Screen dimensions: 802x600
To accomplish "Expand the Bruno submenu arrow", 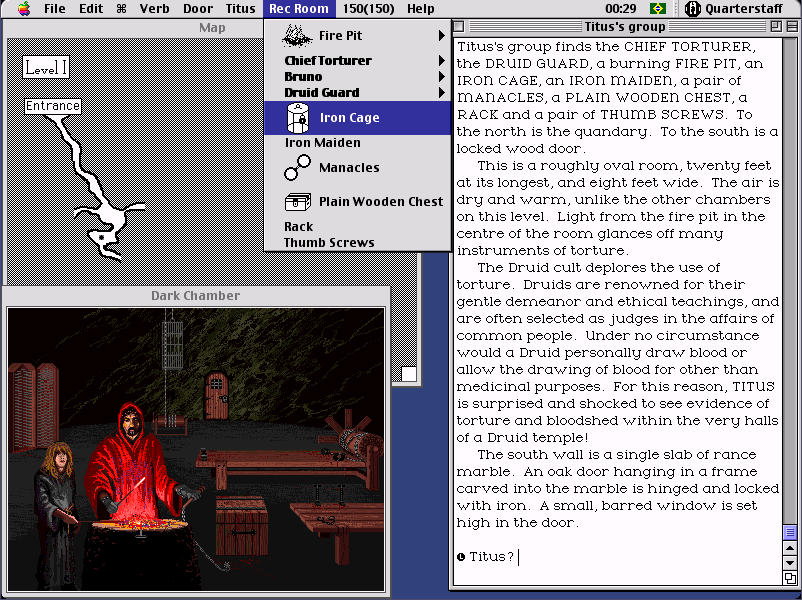I will click(x=441, y=77).
